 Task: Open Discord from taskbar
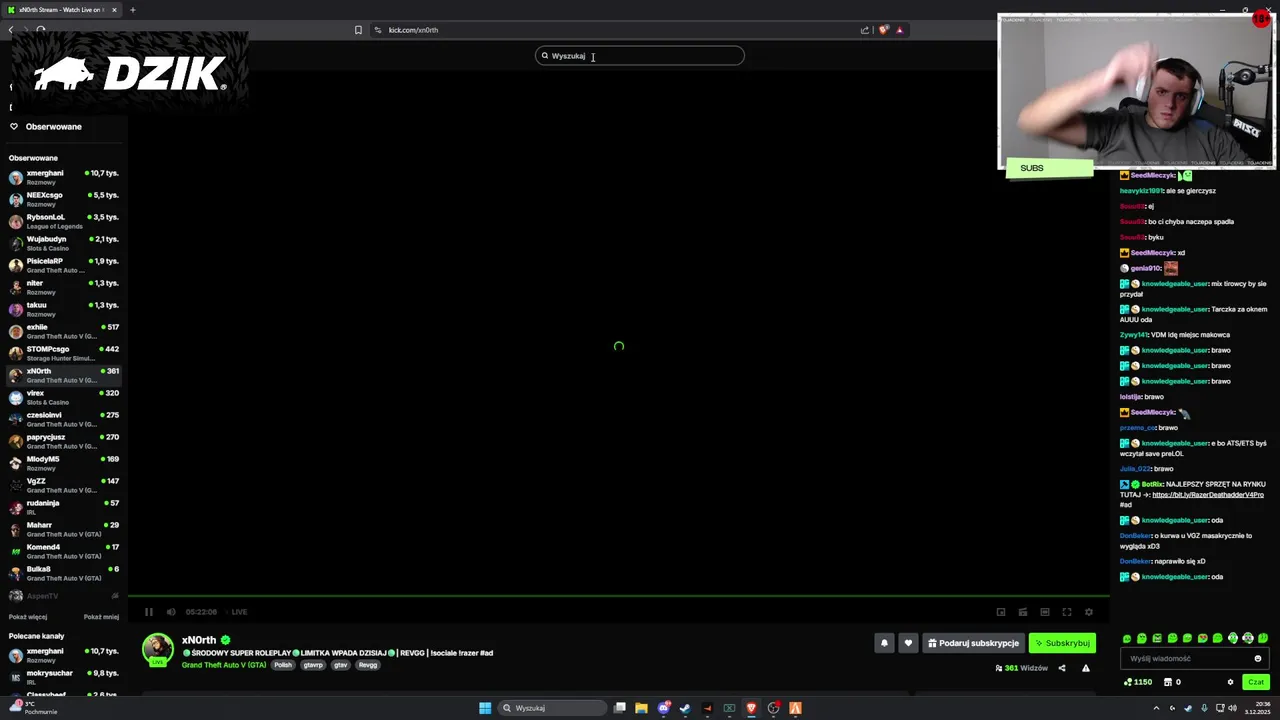(663, 708)
